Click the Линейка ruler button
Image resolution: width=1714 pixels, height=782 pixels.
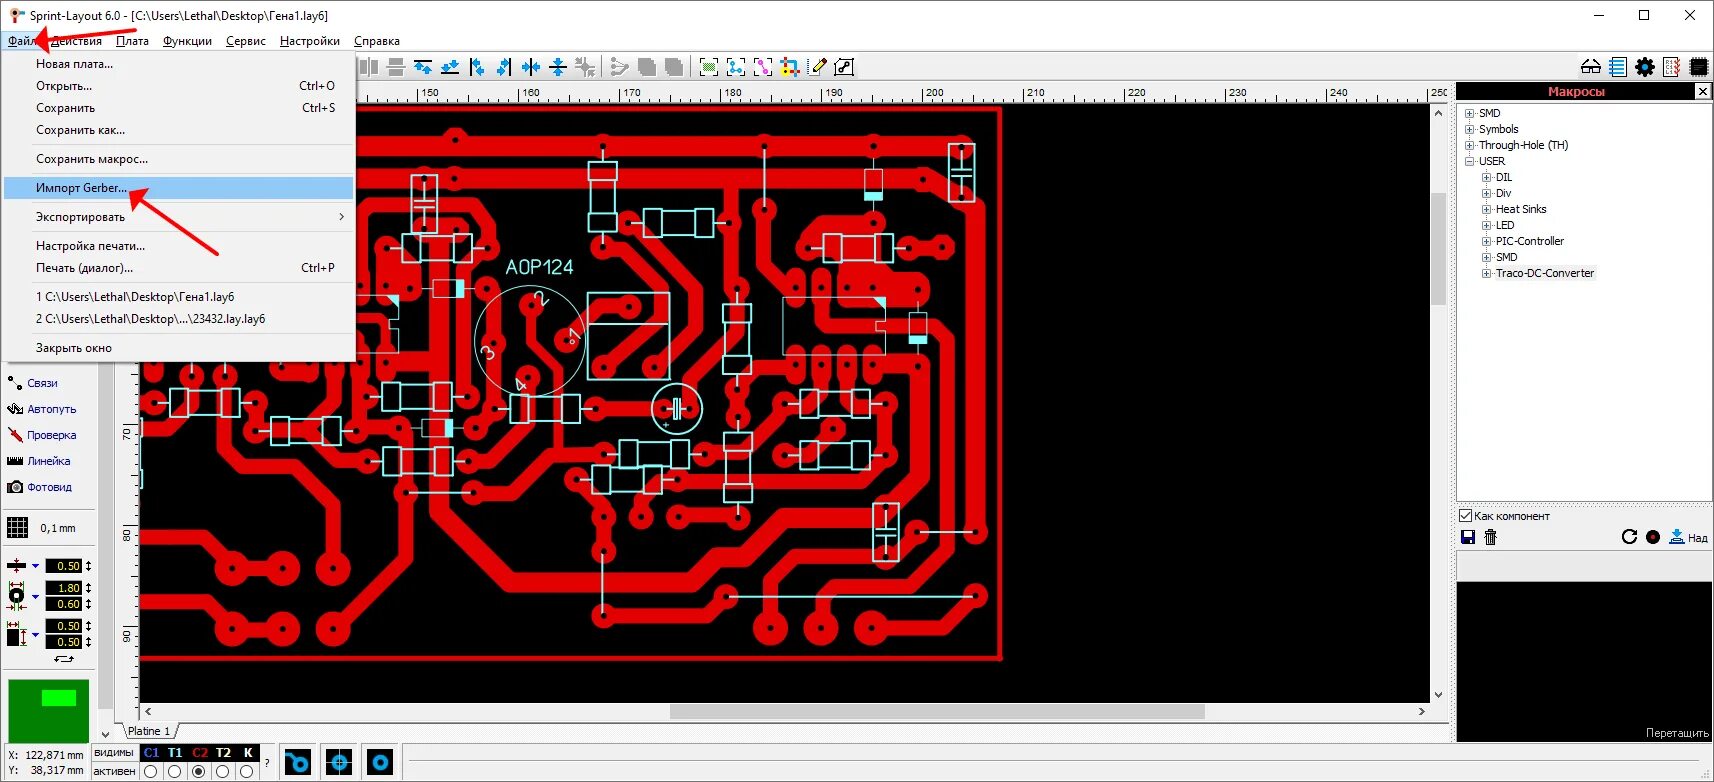(39, 461)
